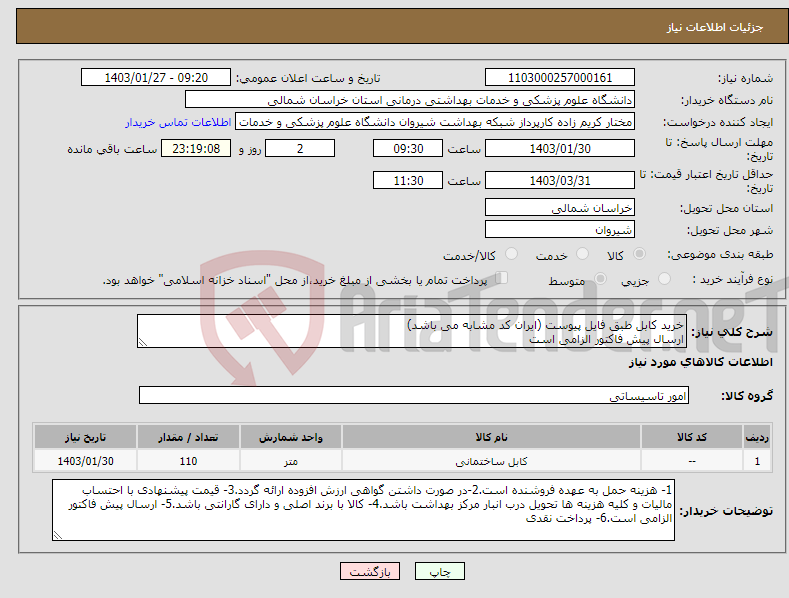Select the کالا/خدمت radio button

coord(511,254)
